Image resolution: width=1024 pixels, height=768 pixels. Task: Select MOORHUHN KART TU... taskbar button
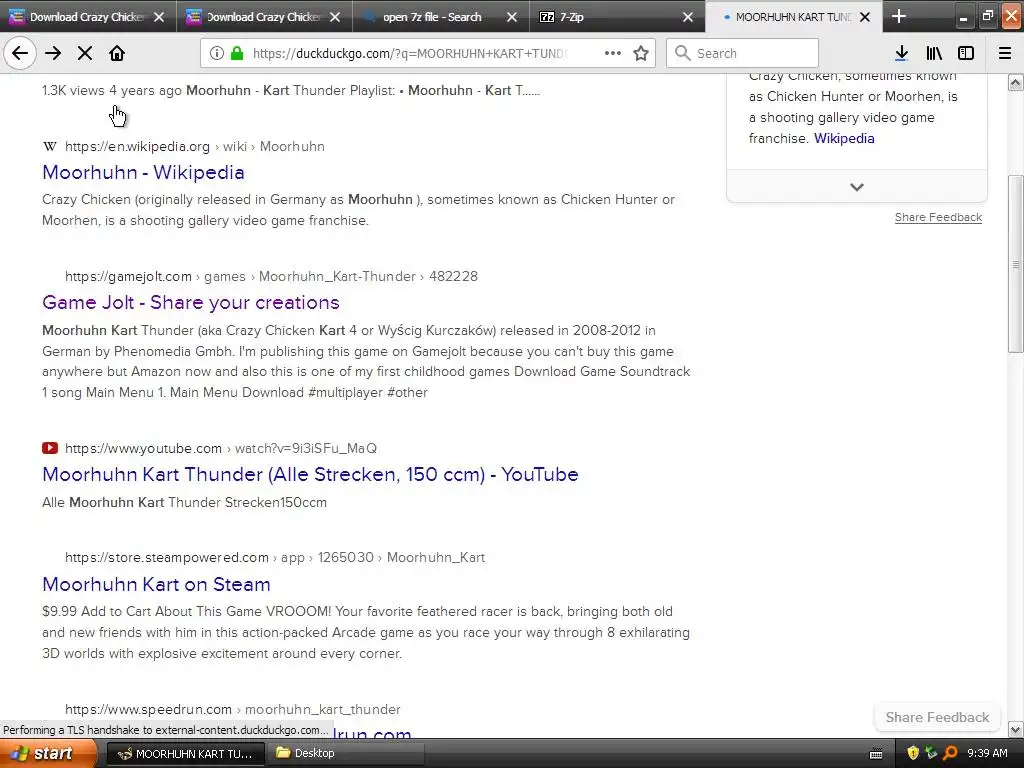coord(185,754)
